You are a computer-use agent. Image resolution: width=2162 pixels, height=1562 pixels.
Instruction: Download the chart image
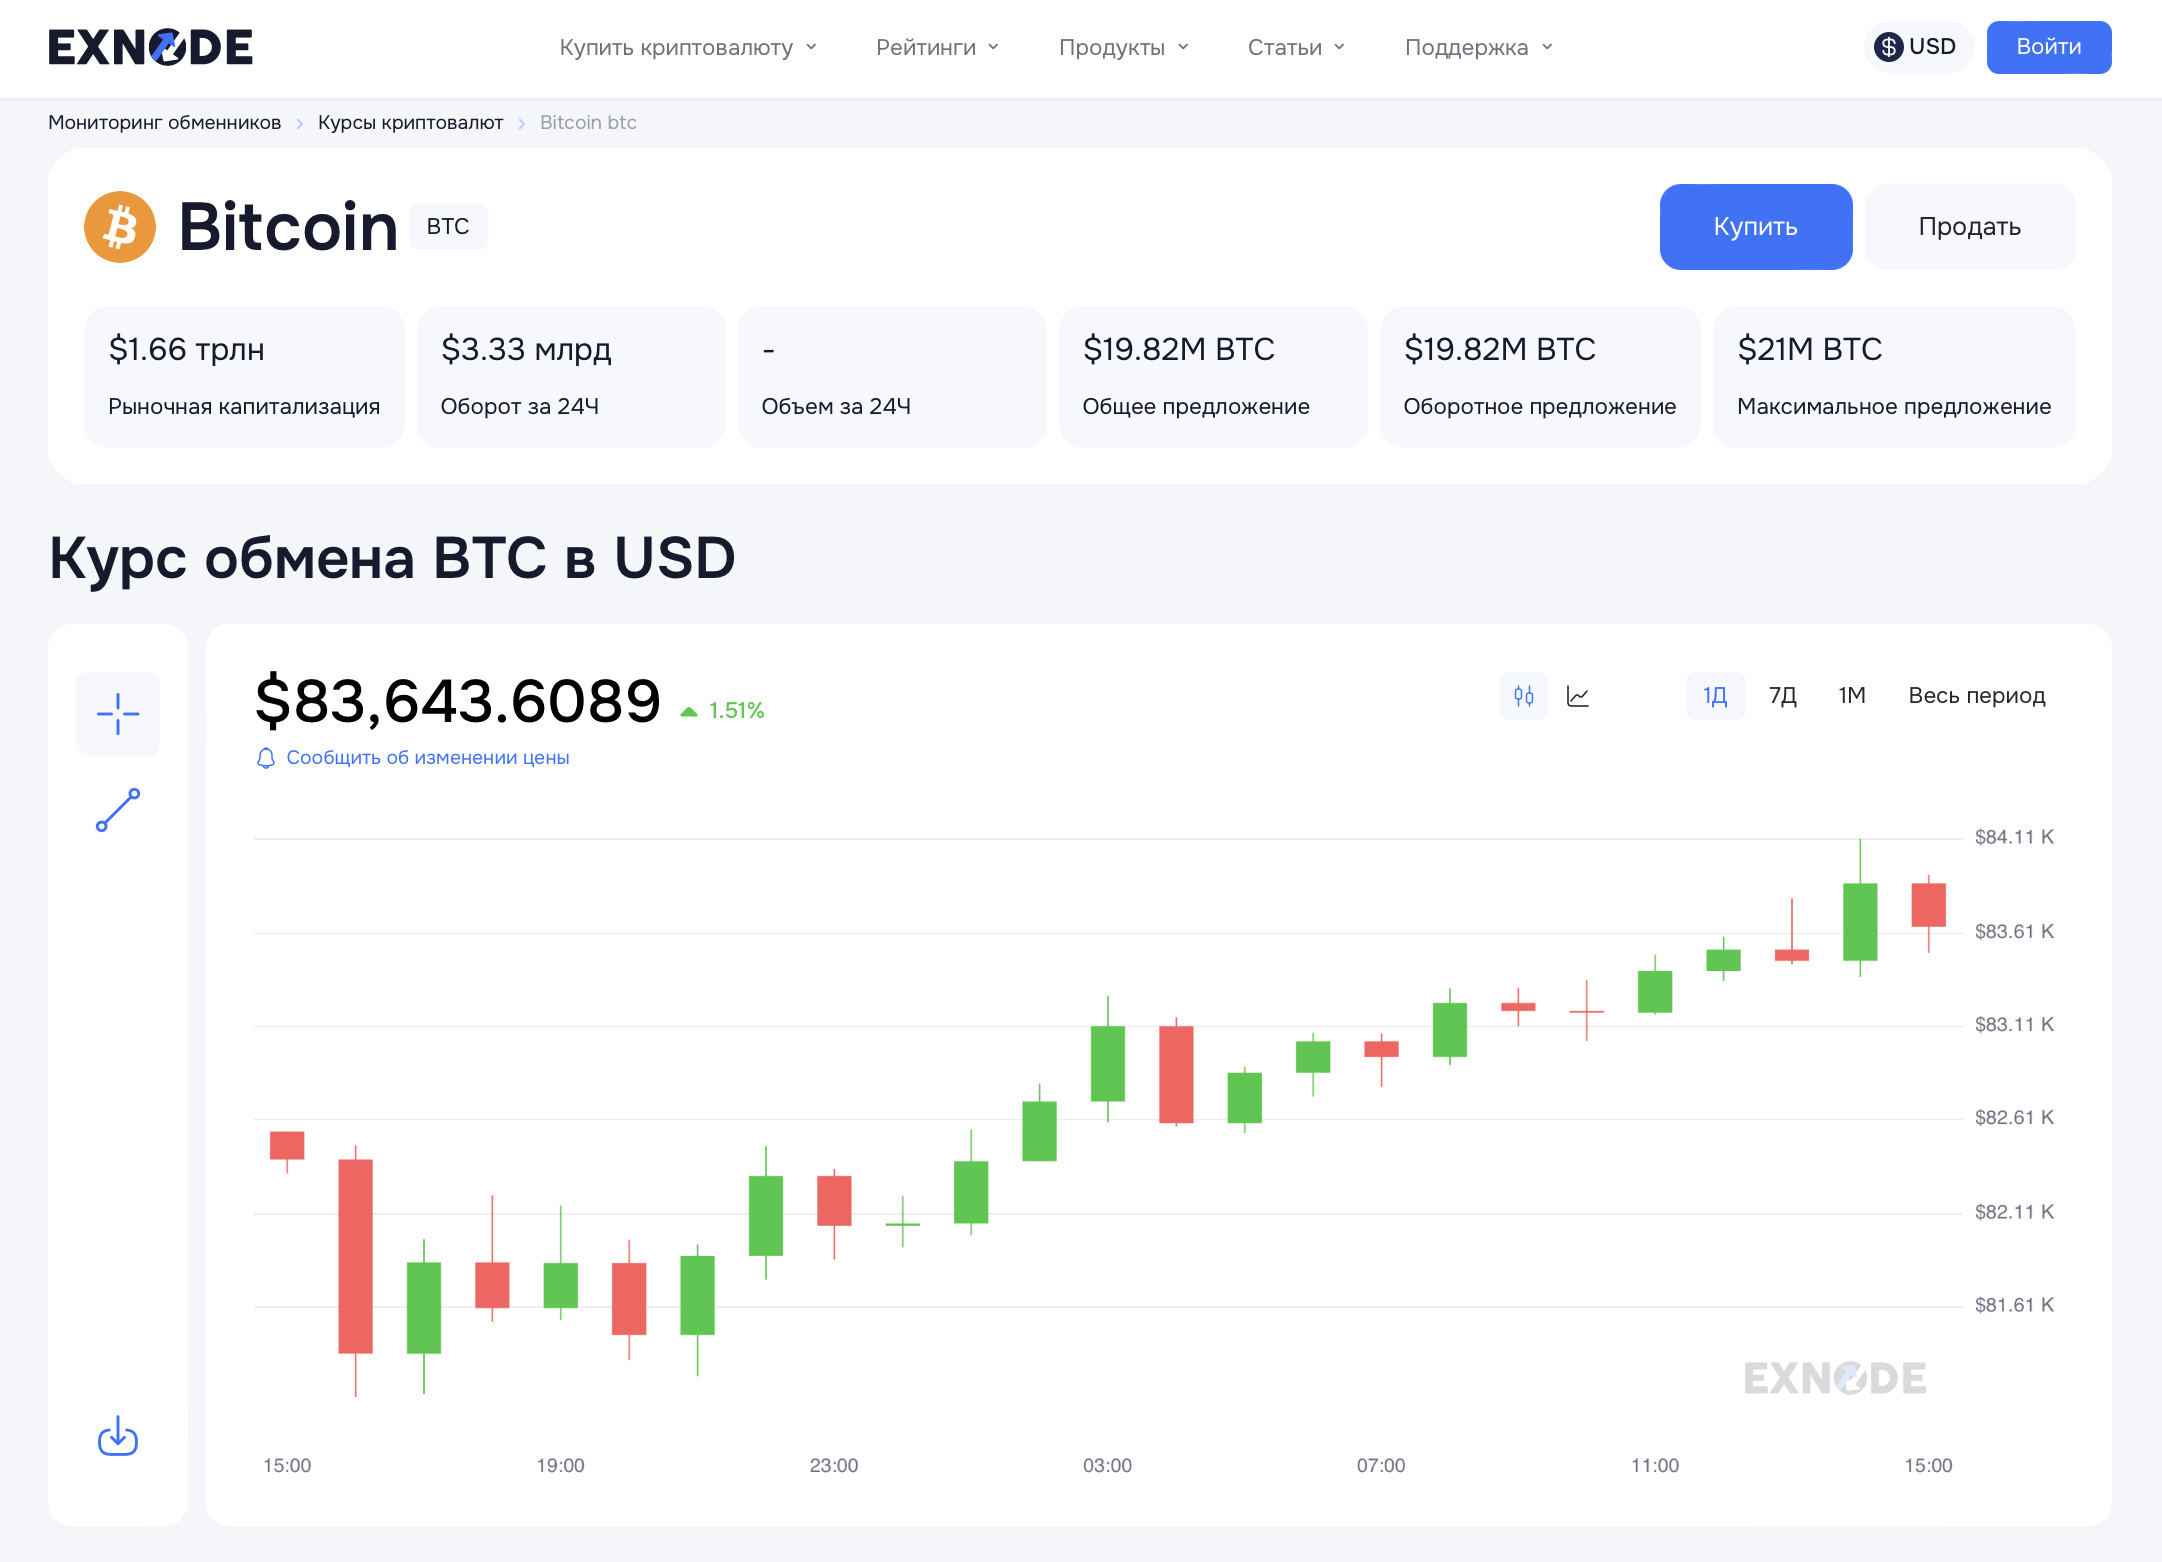tap(118, 1436)
